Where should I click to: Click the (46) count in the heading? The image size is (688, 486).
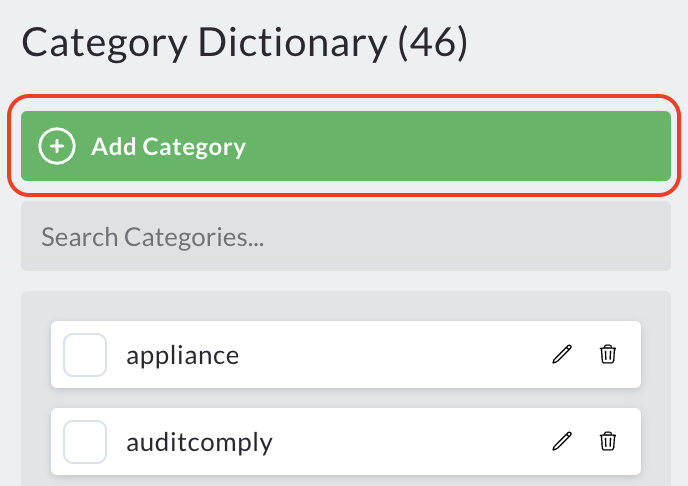coord(433,43)
